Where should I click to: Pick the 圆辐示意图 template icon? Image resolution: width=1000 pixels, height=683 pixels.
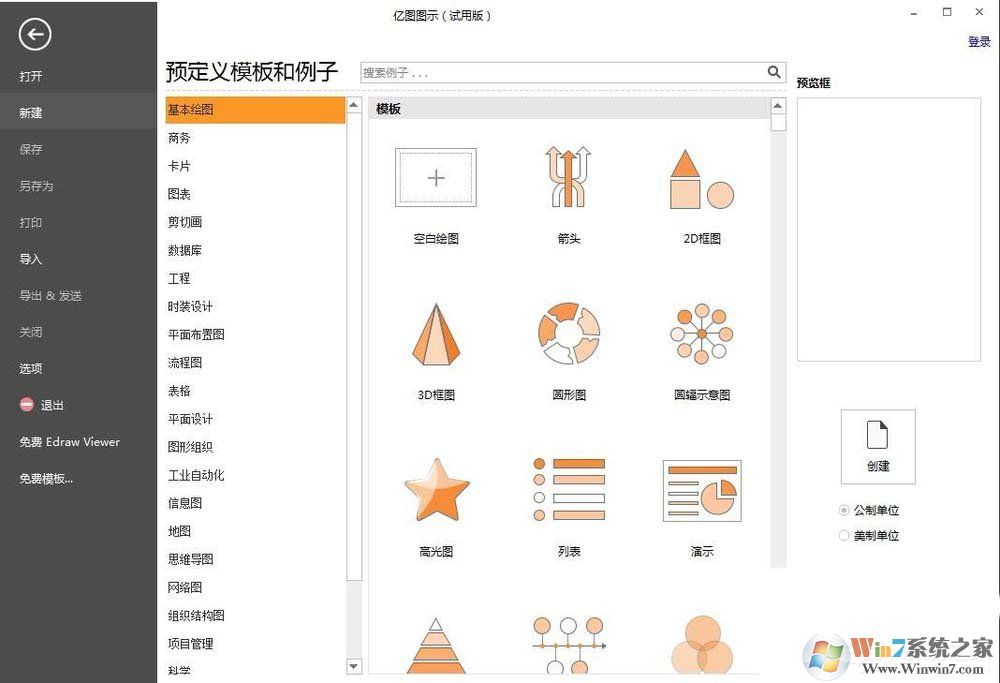click(x=700, y=333)
